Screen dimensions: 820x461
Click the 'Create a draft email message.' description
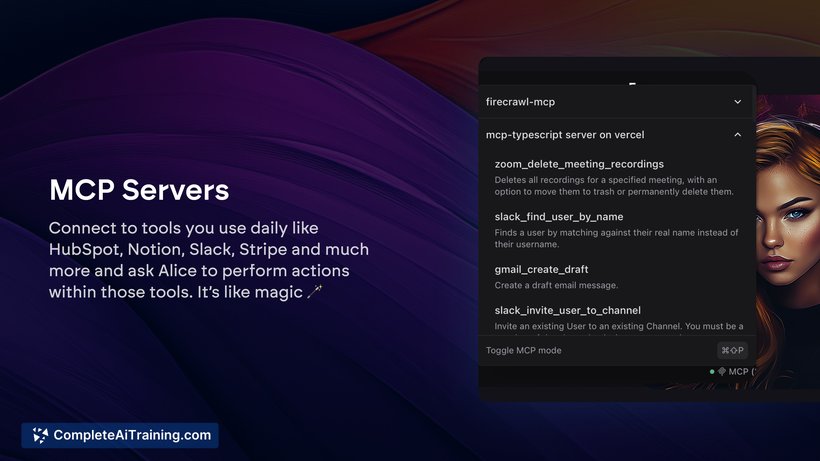[556, 285]
